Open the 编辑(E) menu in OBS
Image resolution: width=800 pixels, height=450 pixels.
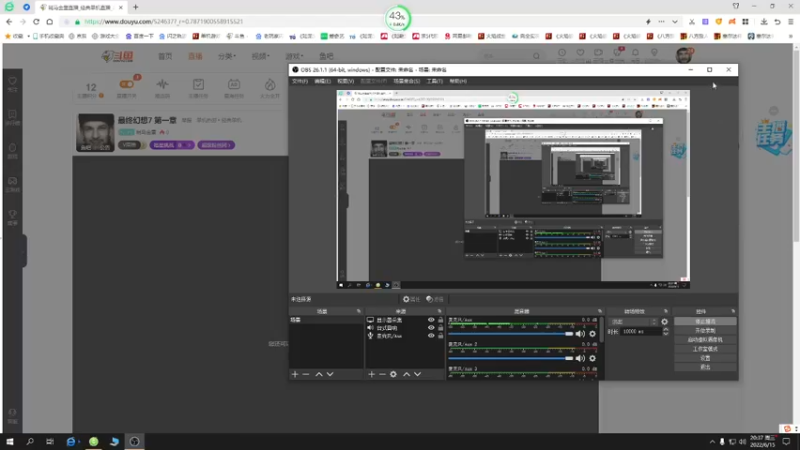[x=322, y=81]
